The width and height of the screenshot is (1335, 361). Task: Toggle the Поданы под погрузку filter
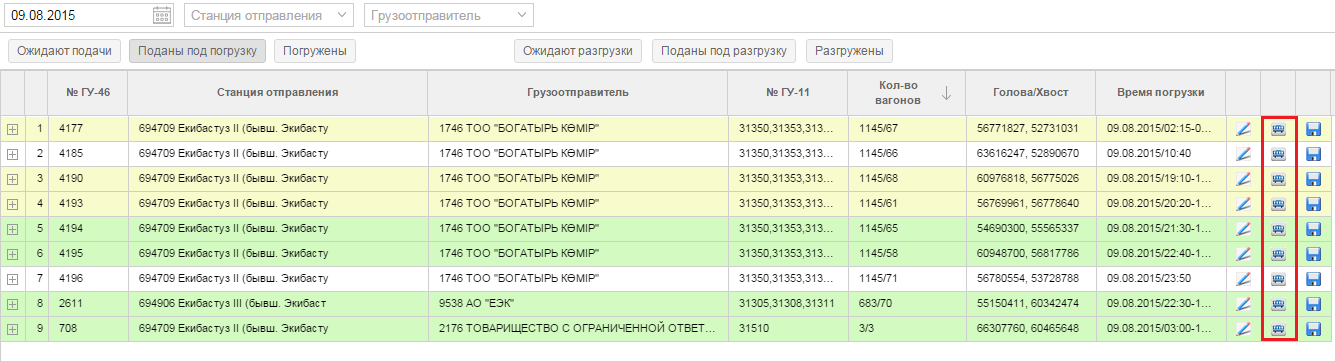pos(197,51)
